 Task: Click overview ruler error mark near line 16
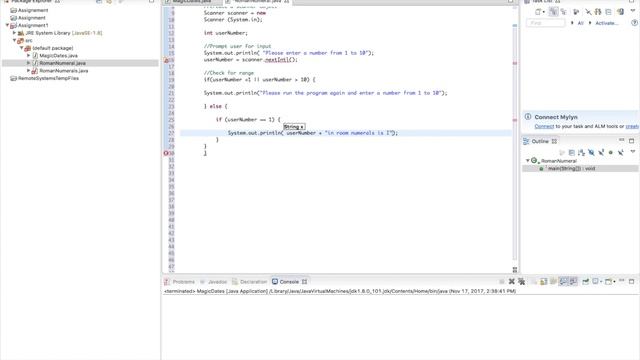coord(515,63)
